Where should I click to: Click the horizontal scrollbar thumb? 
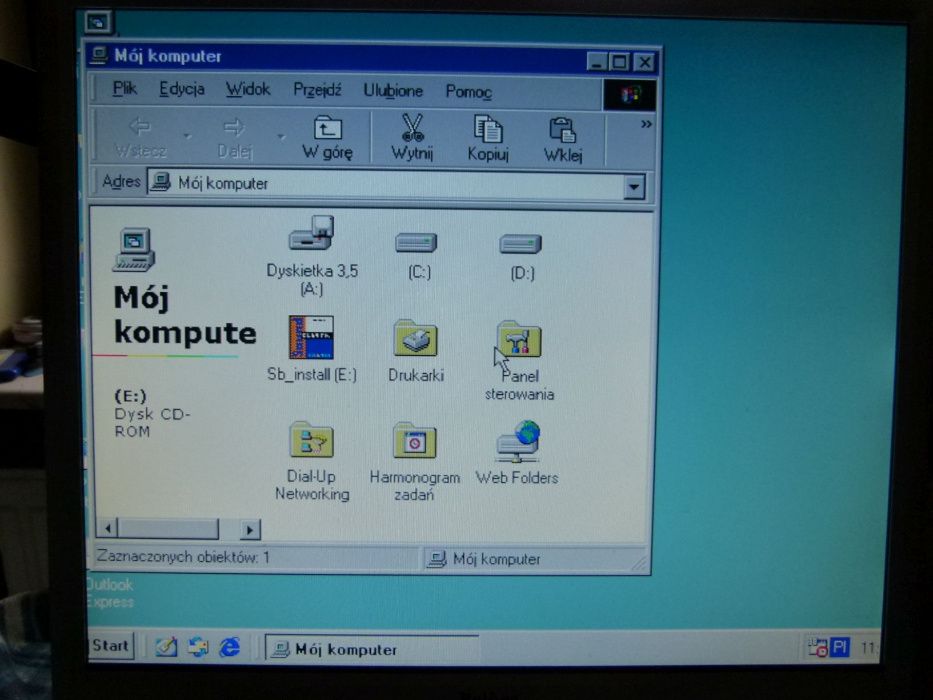coord(168,528)
